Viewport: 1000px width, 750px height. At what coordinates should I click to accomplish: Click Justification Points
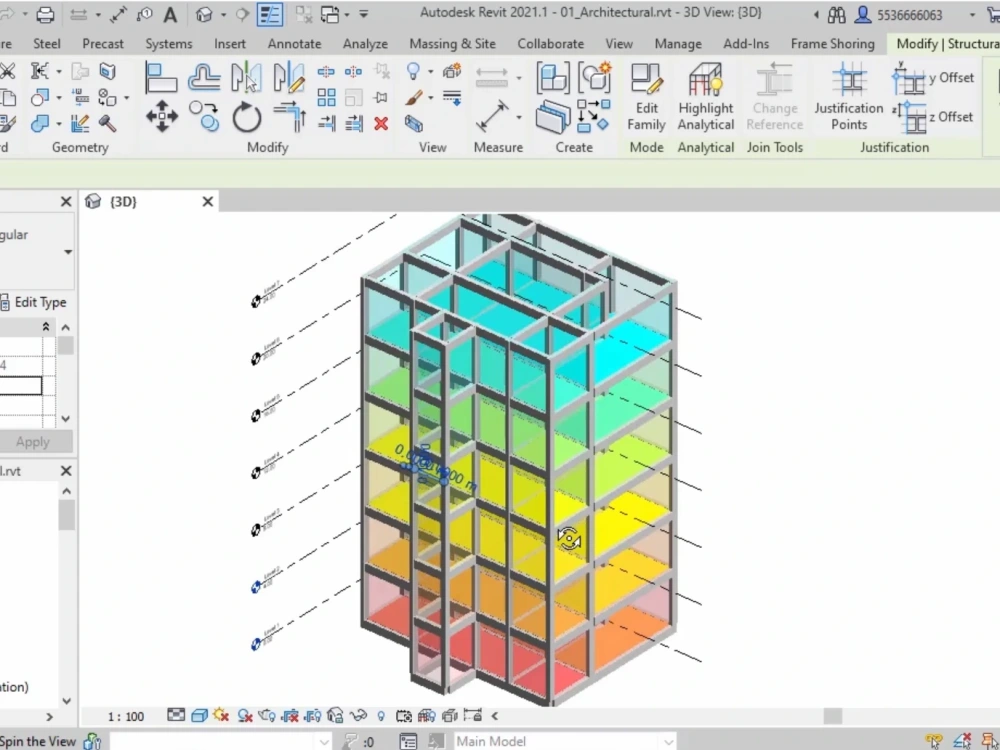tap(848, 98)
